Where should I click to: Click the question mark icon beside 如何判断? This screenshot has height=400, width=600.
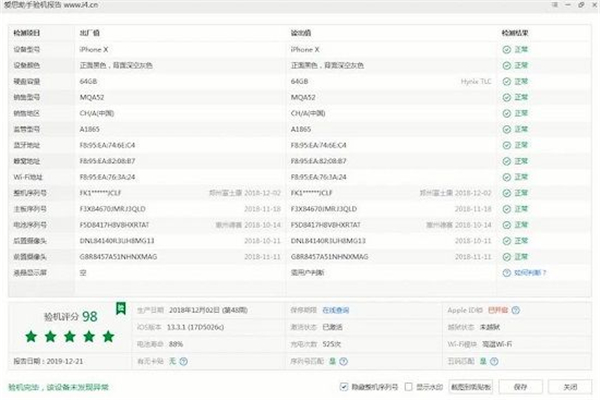click(x=505, y=273)
